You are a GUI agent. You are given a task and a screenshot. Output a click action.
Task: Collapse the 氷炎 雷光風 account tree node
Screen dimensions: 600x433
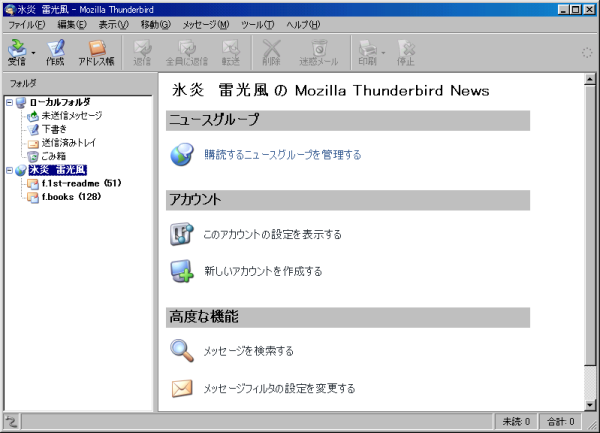click(x=10, y=170)
